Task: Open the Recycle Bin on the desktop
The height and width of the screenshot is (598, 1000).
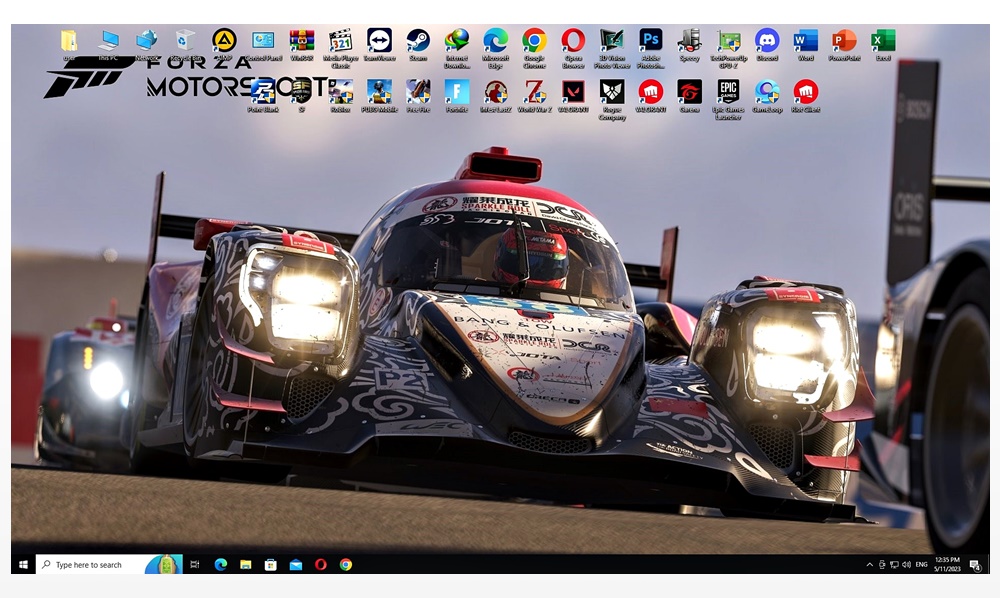Action: pos(185,42)
